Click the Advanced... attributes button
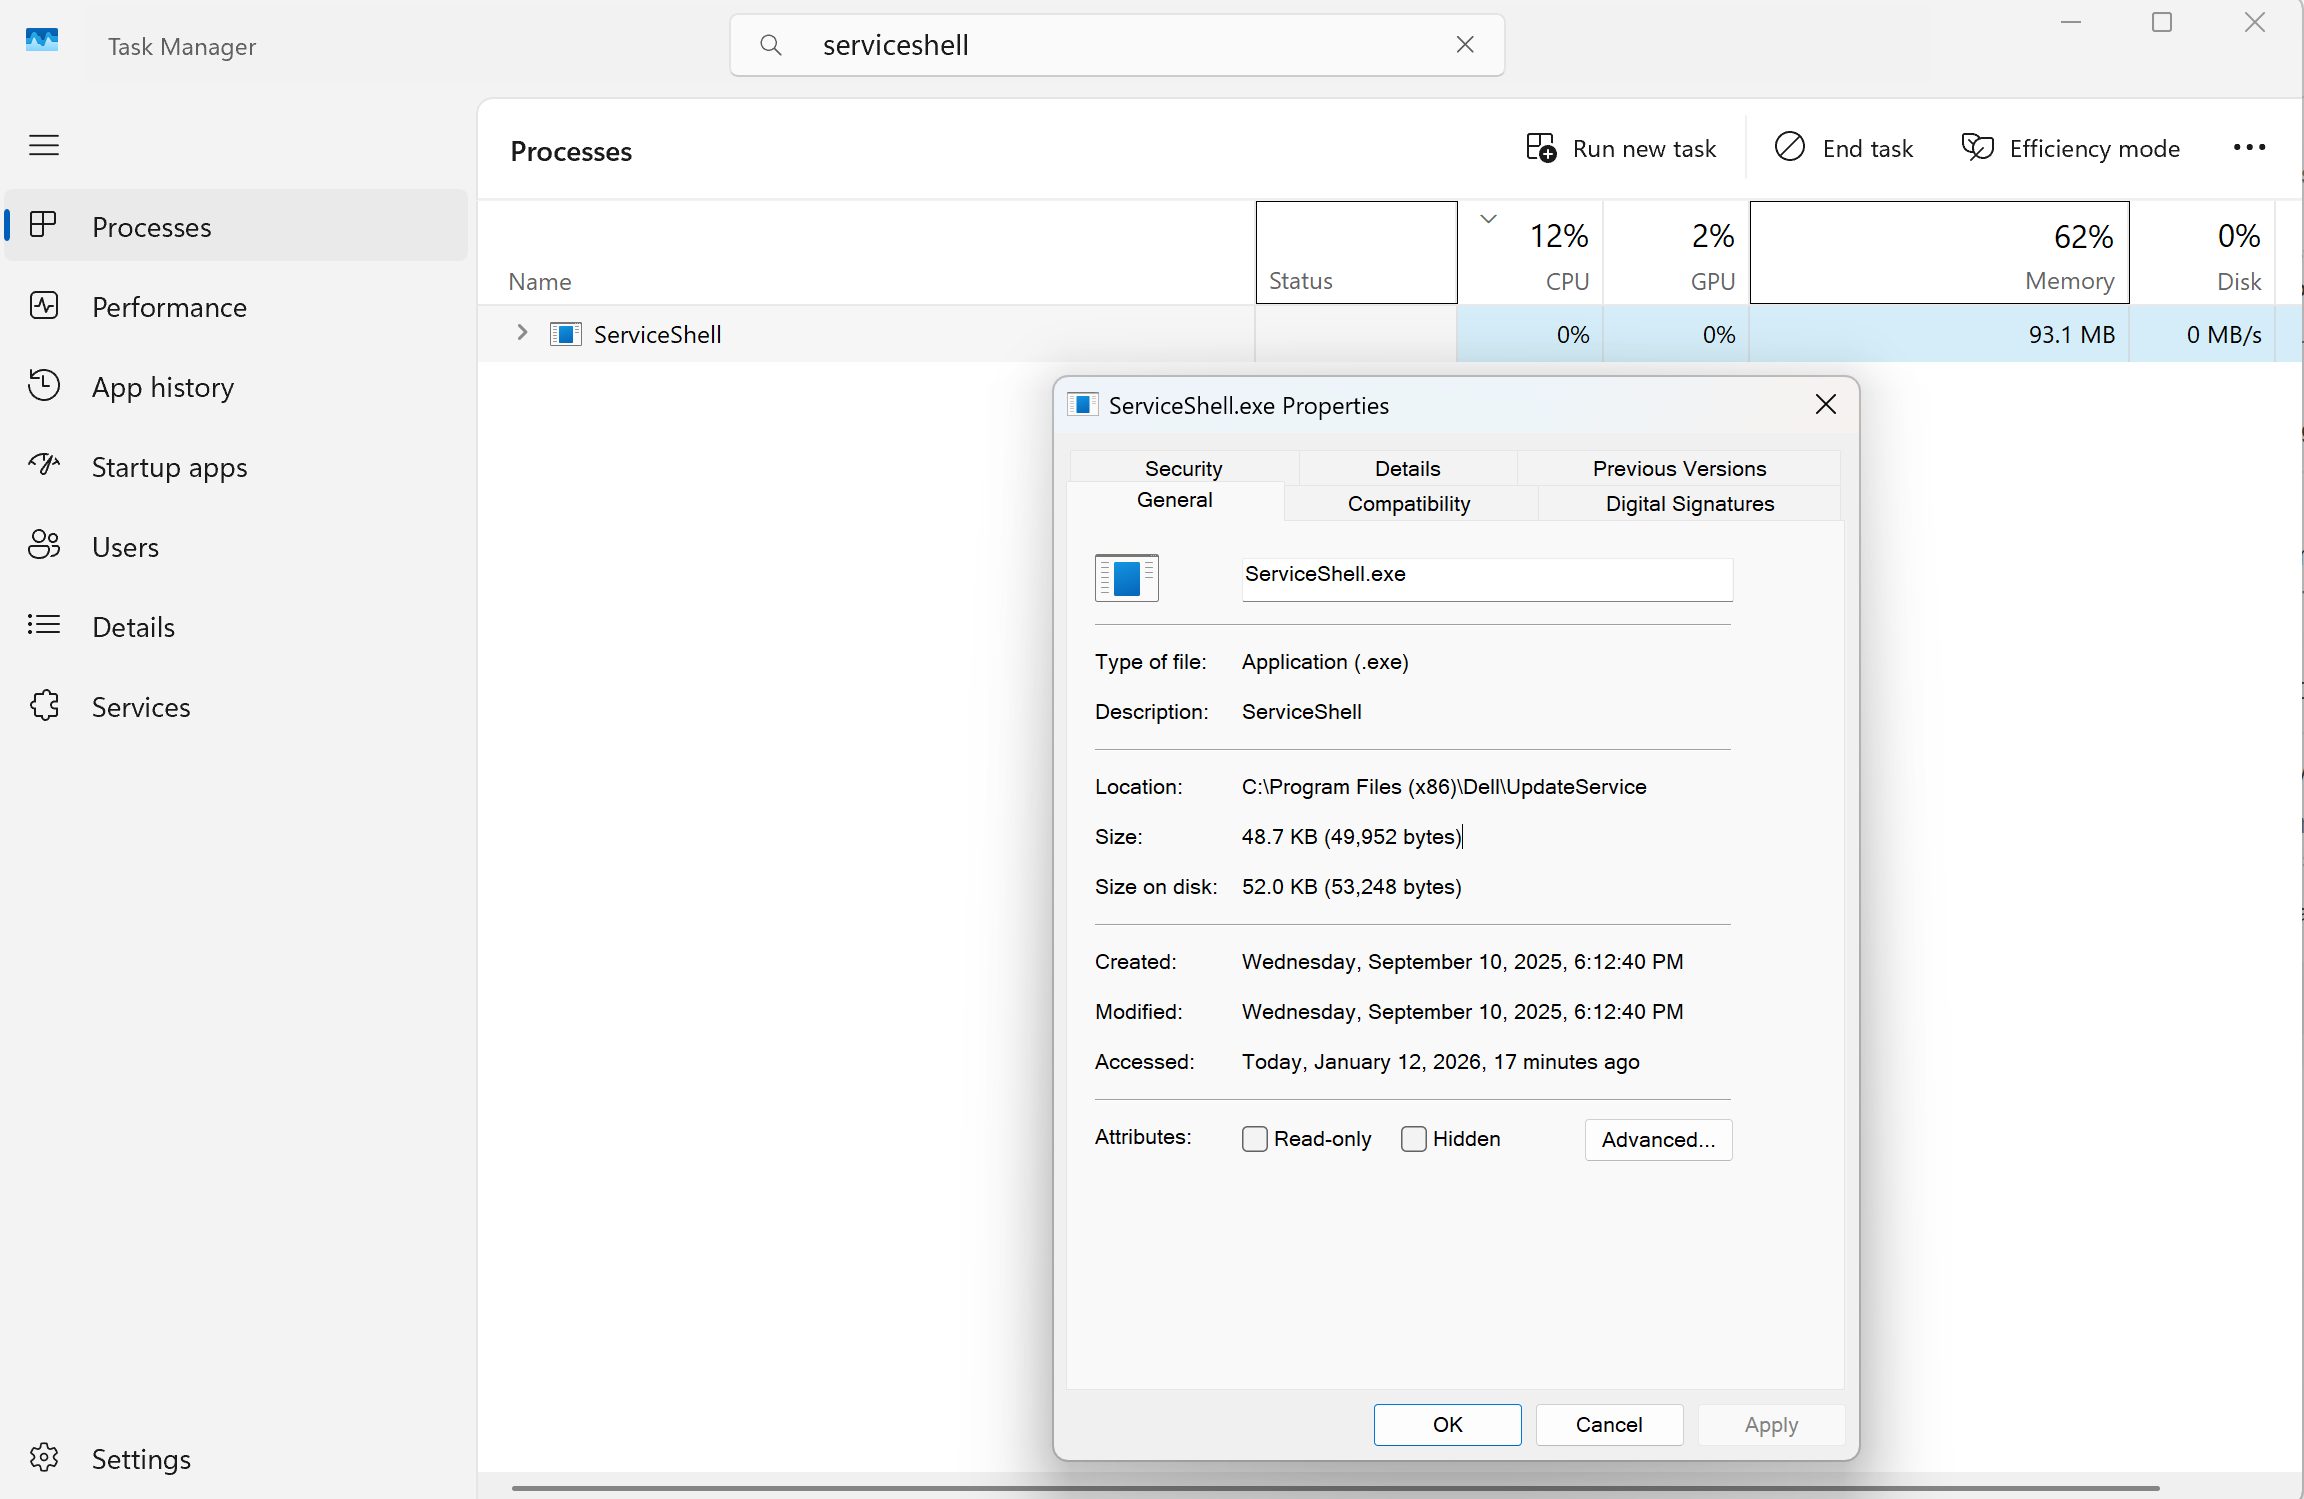2304x1499 pixels. coord(1658,1140)
